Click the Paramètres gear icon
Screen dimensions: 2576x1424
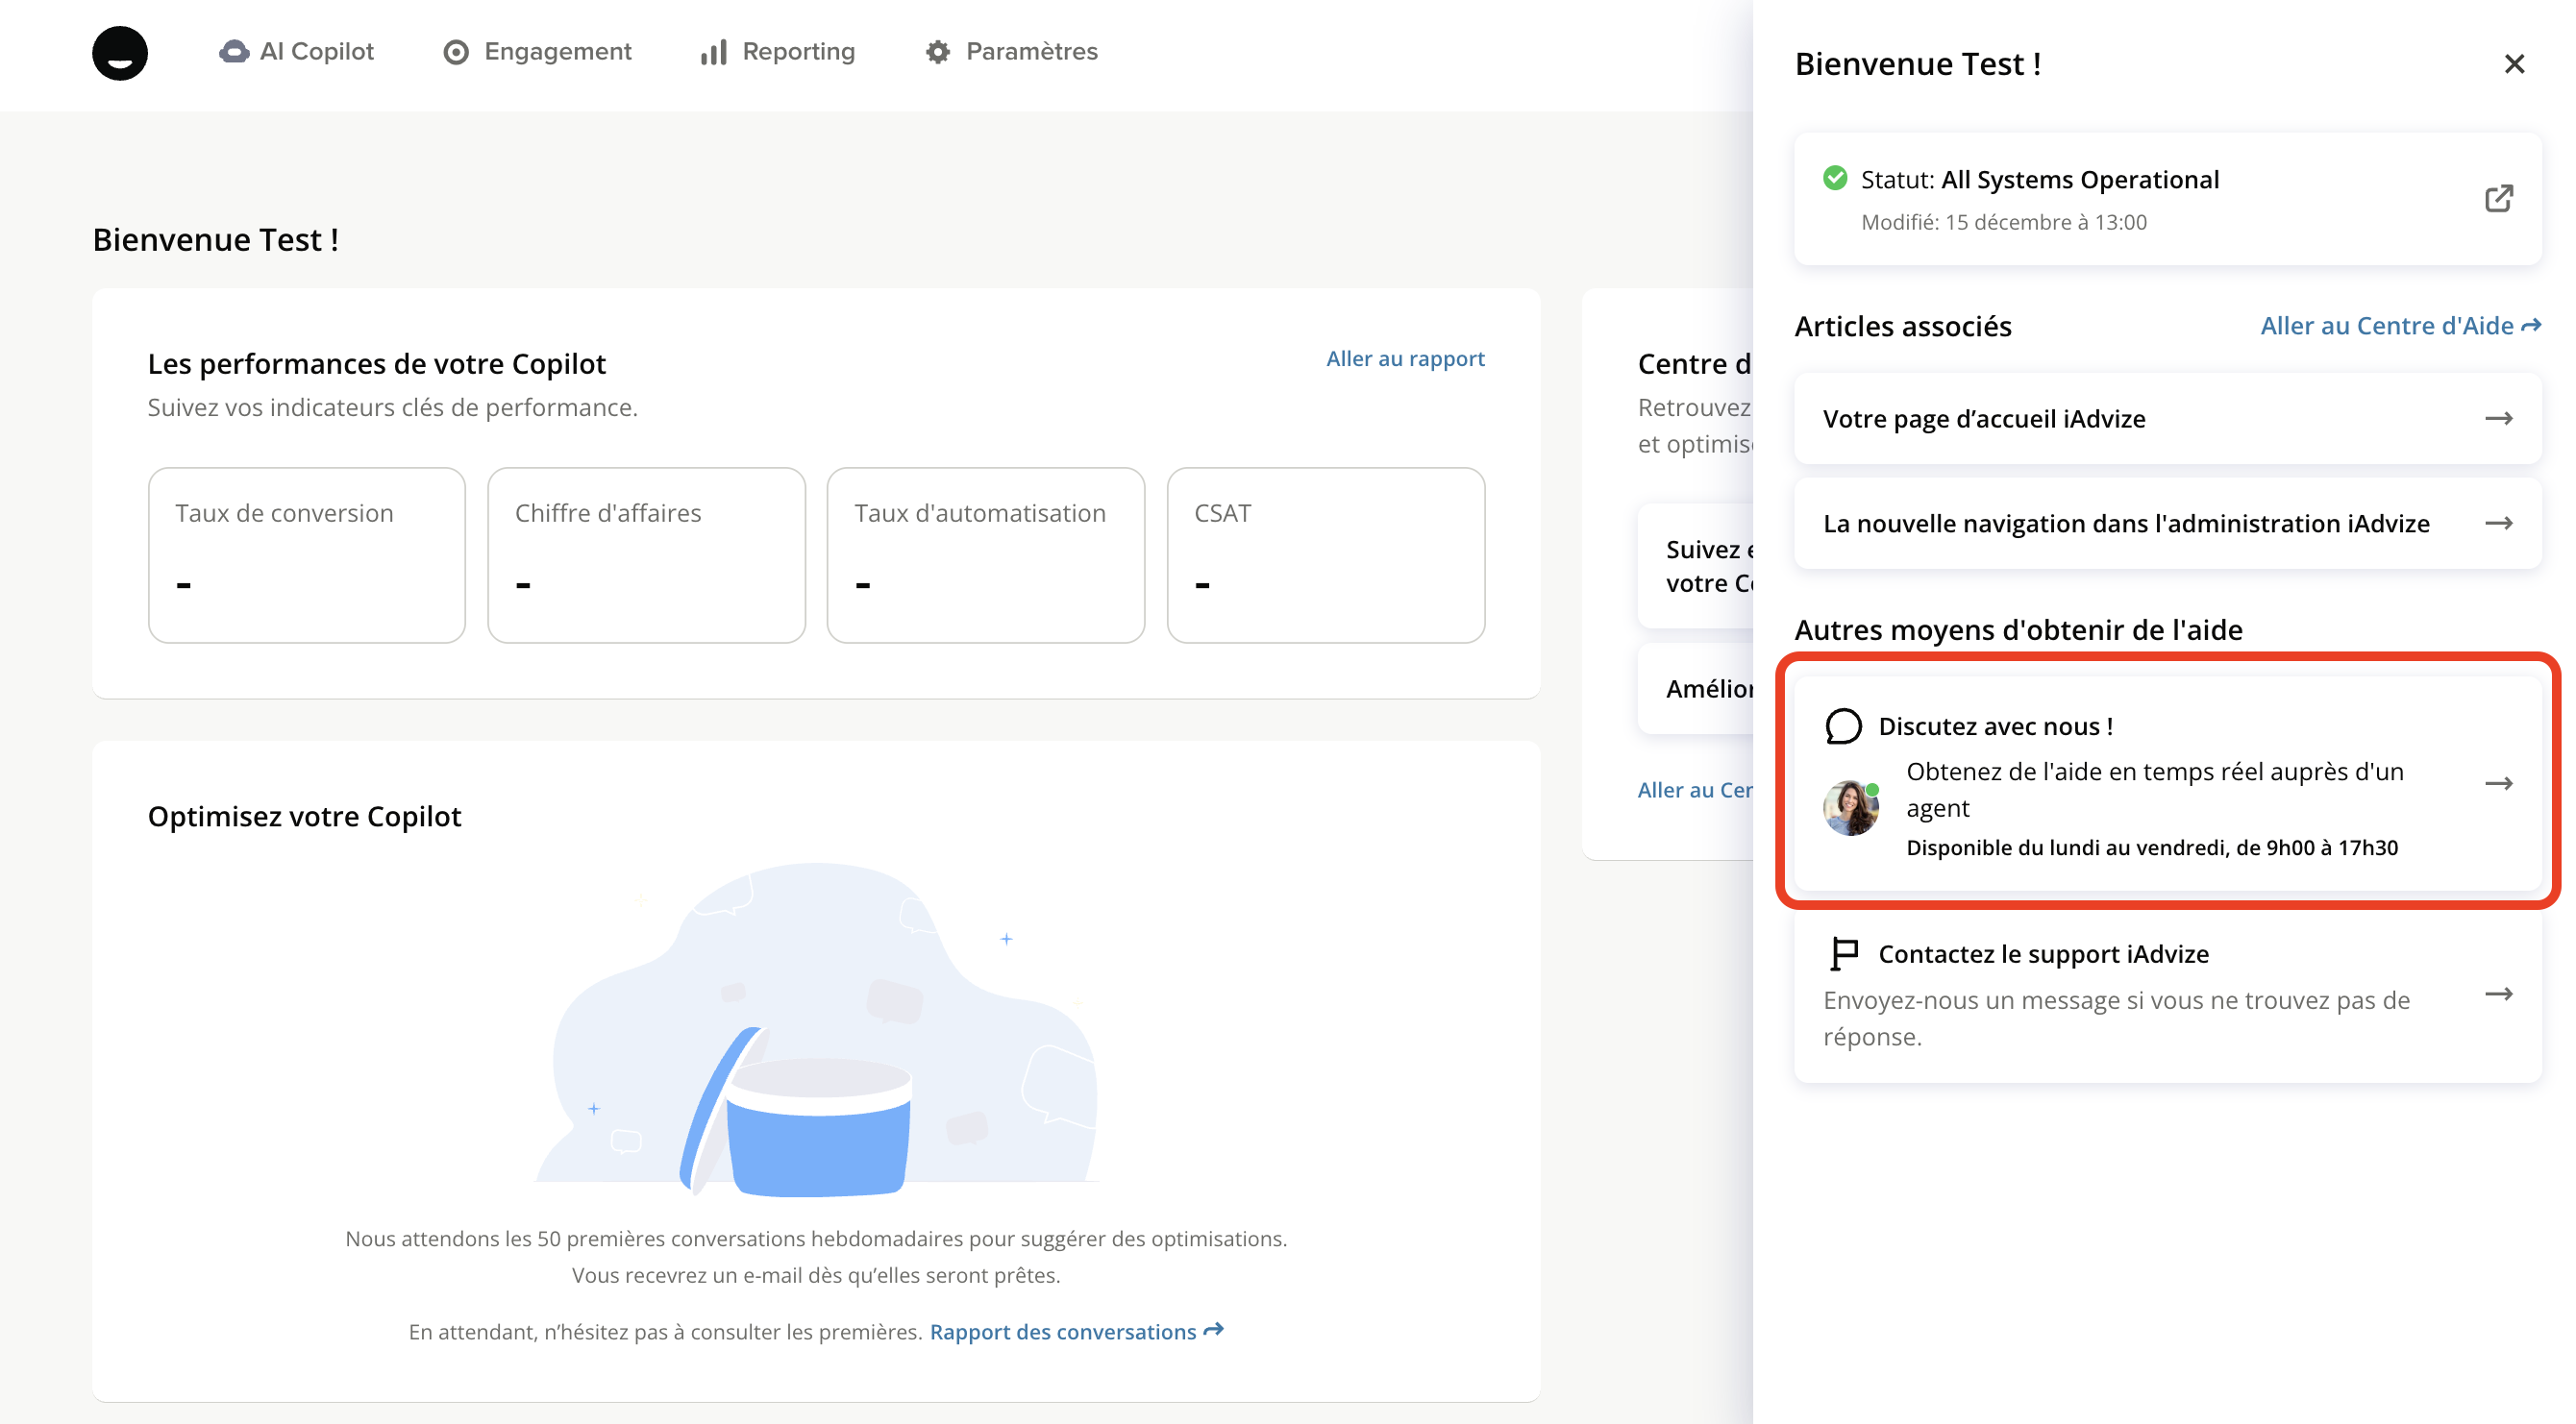(937, 52)
